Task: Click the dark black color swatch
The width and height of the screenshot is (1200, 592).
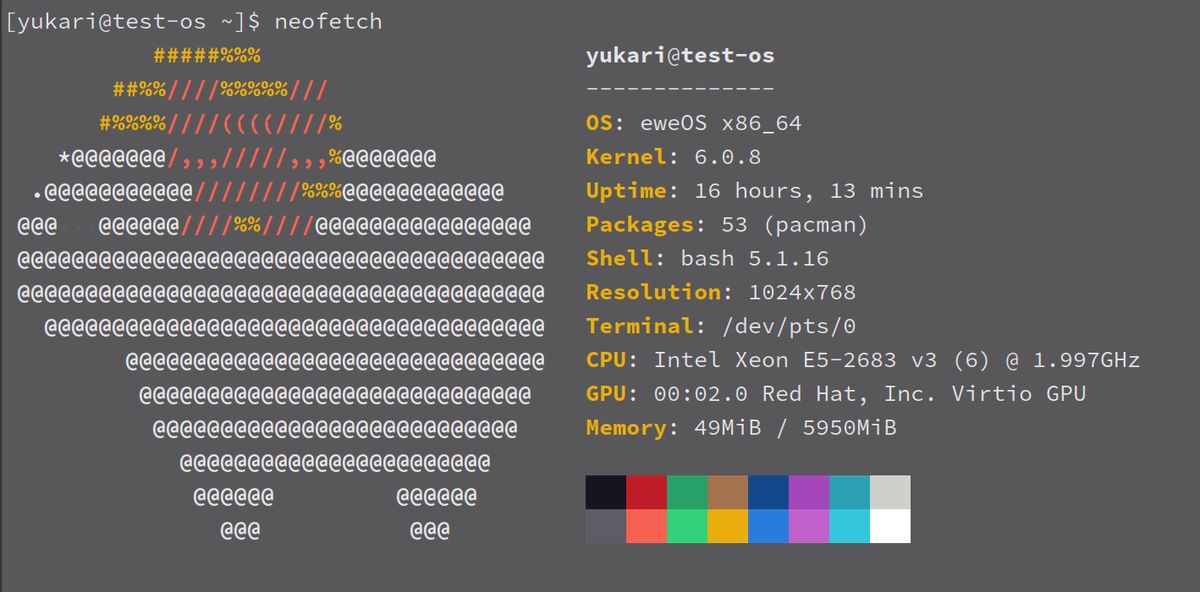Action: point(605,490)
